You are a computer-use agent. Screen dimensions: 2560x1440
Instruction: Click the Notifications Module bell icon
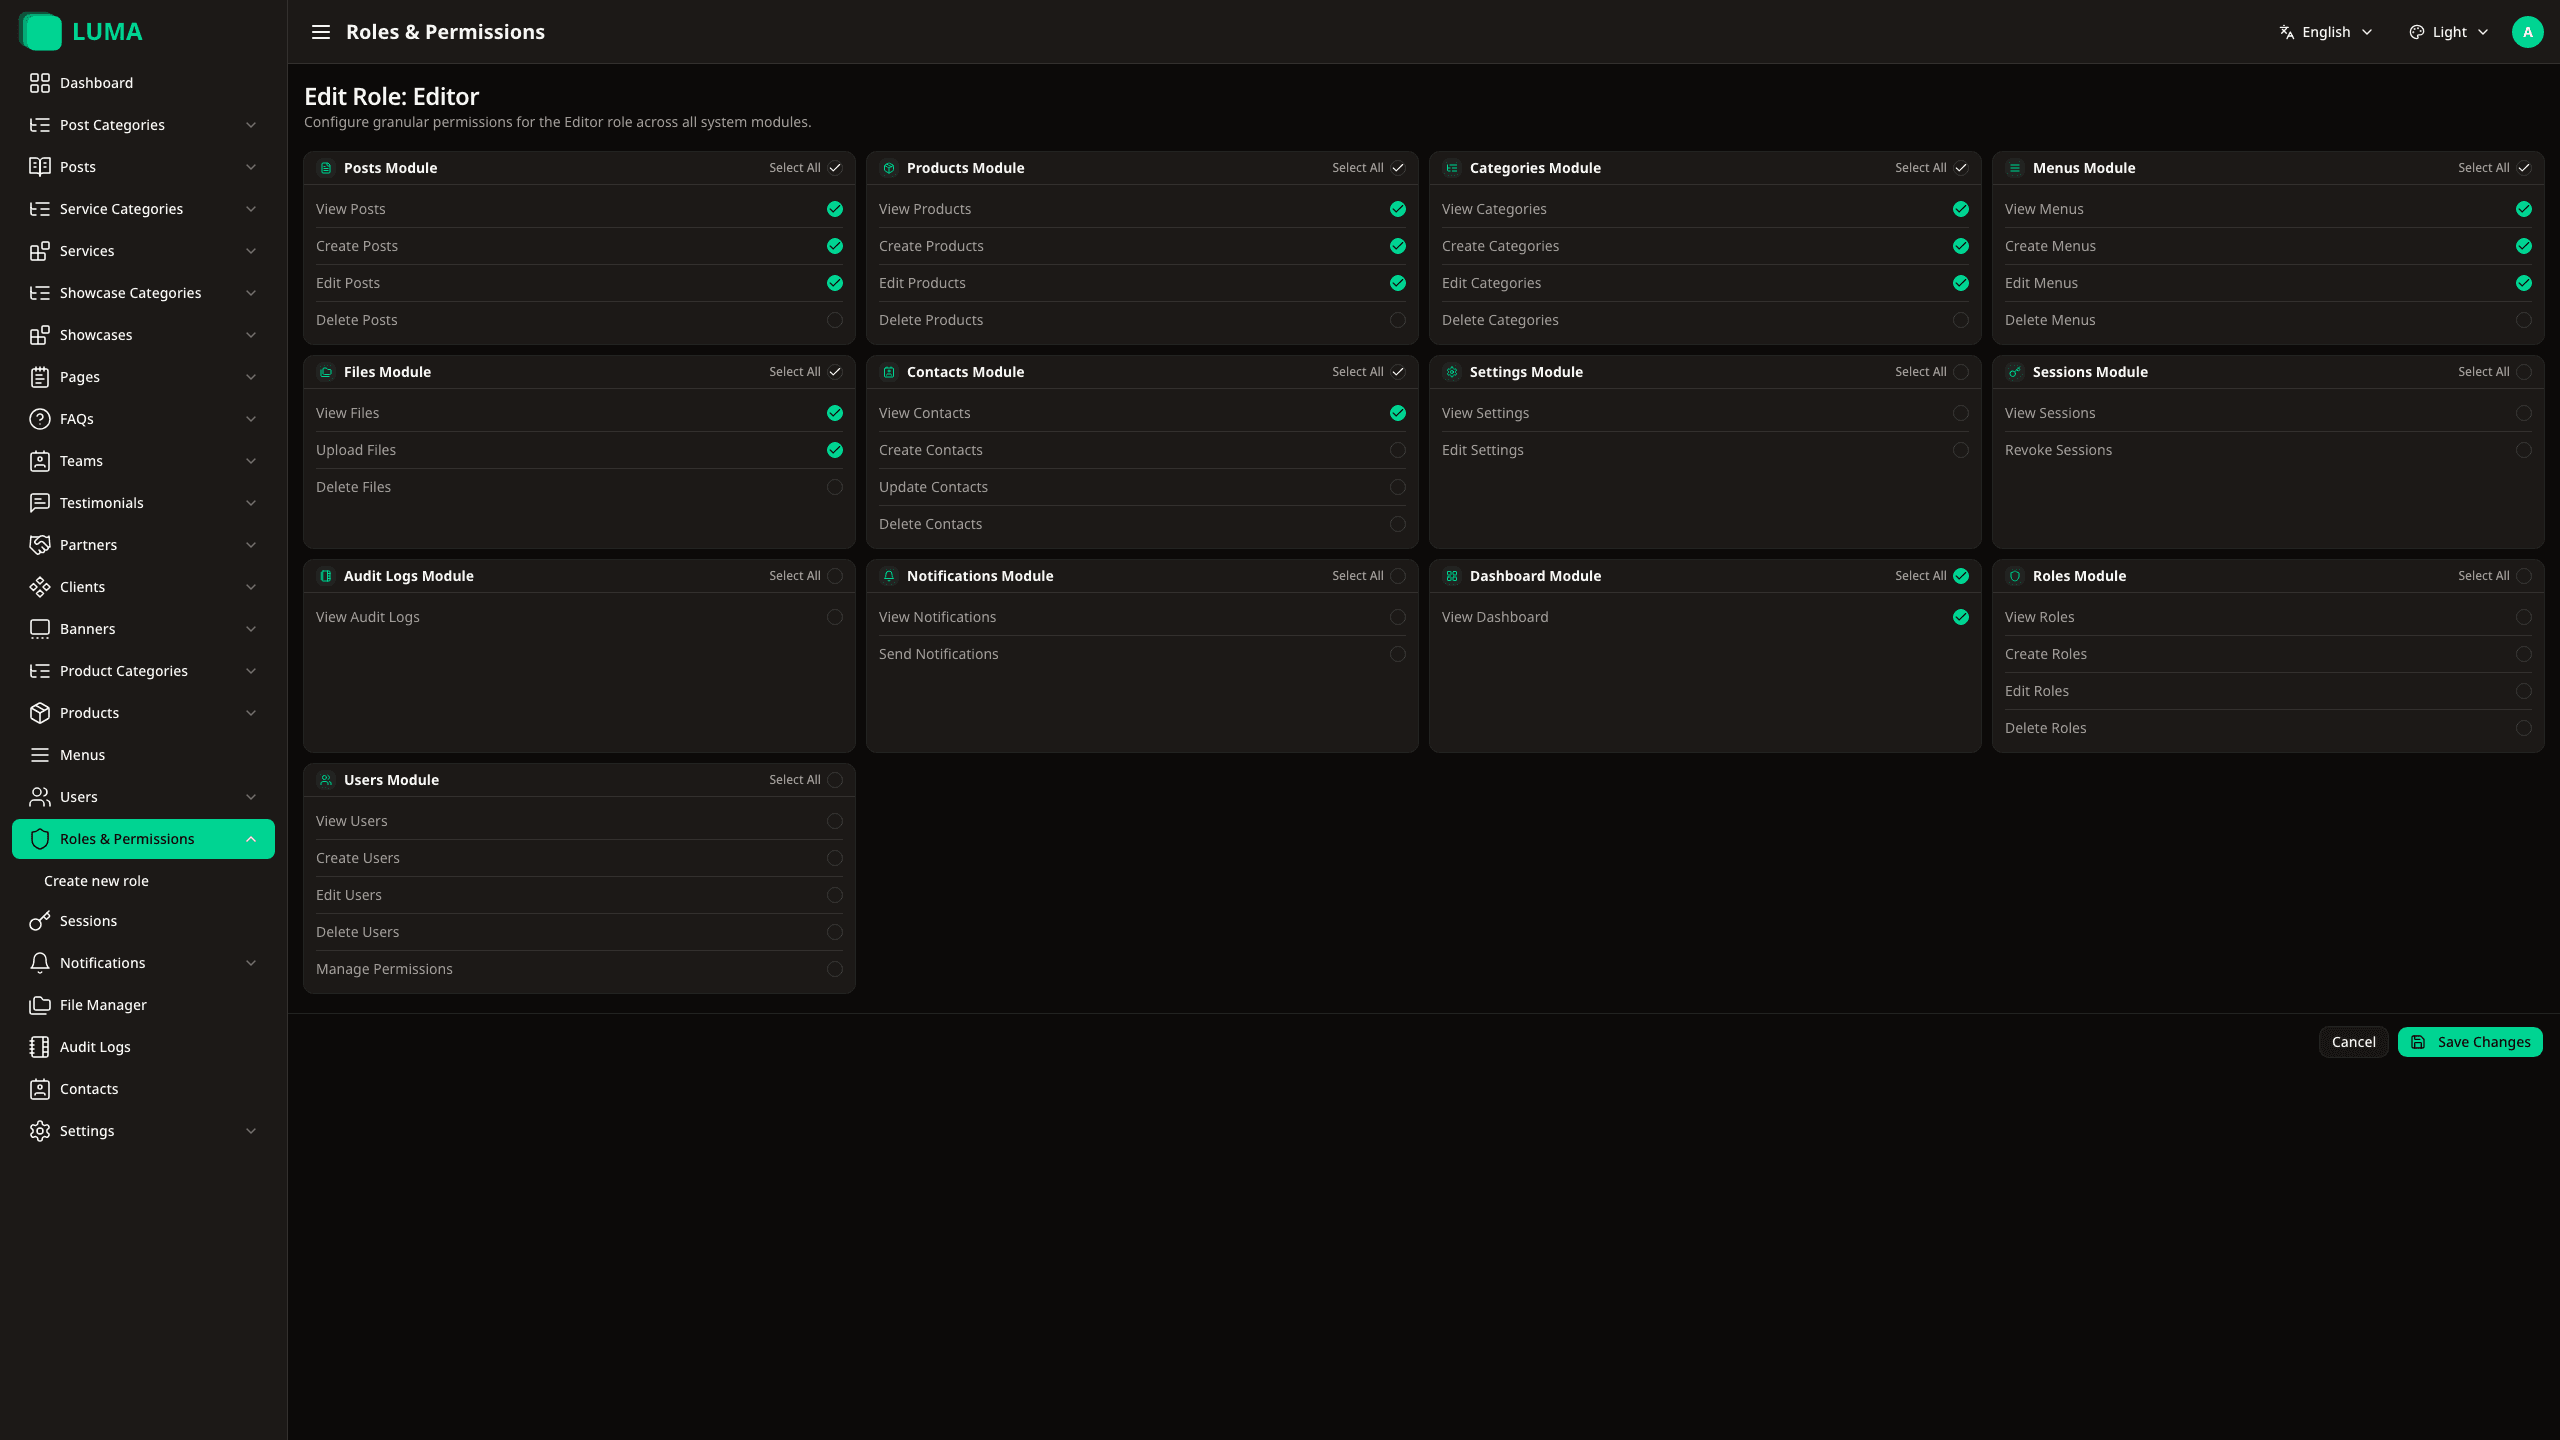click(x=889, y=576)
